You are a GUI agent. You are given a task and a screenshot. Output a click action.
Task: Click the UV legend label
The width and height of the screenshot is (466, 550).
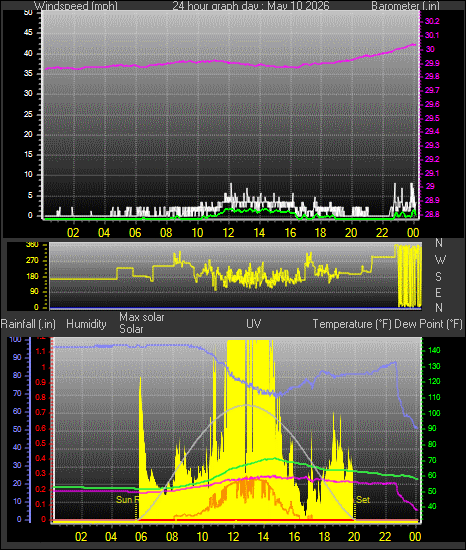click(254, 323)
